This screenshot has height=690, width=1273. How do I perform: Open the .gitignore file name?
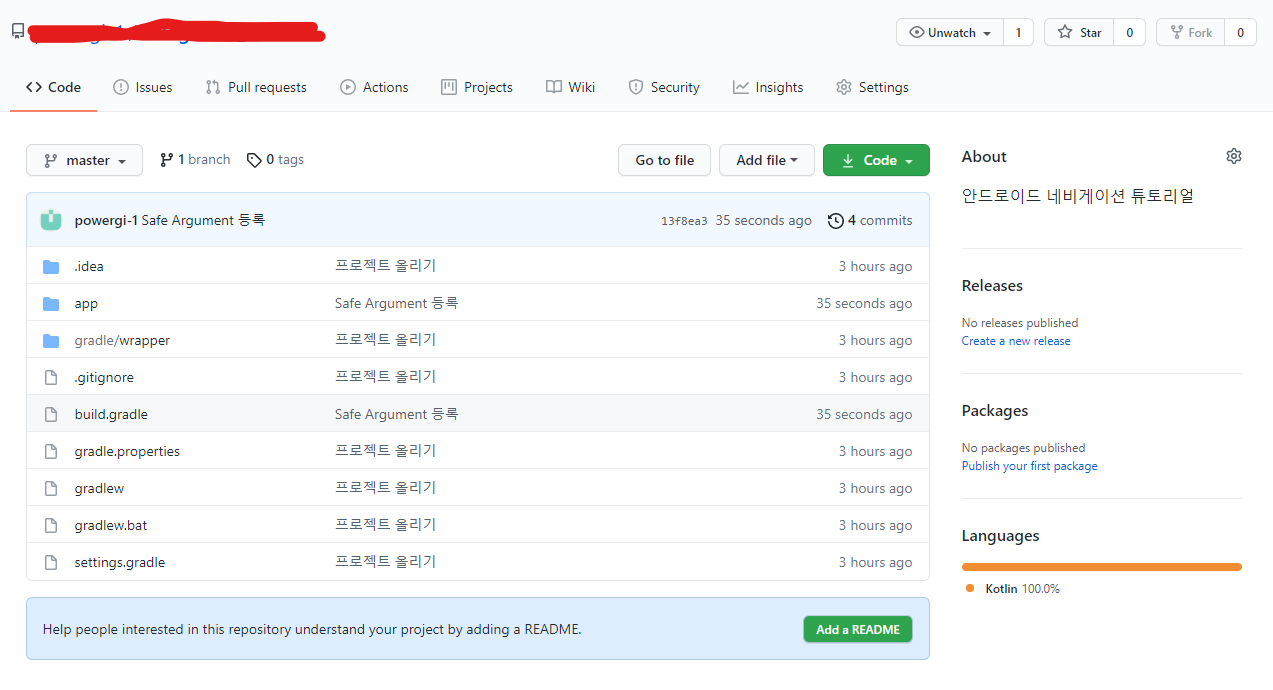(104, 377)
